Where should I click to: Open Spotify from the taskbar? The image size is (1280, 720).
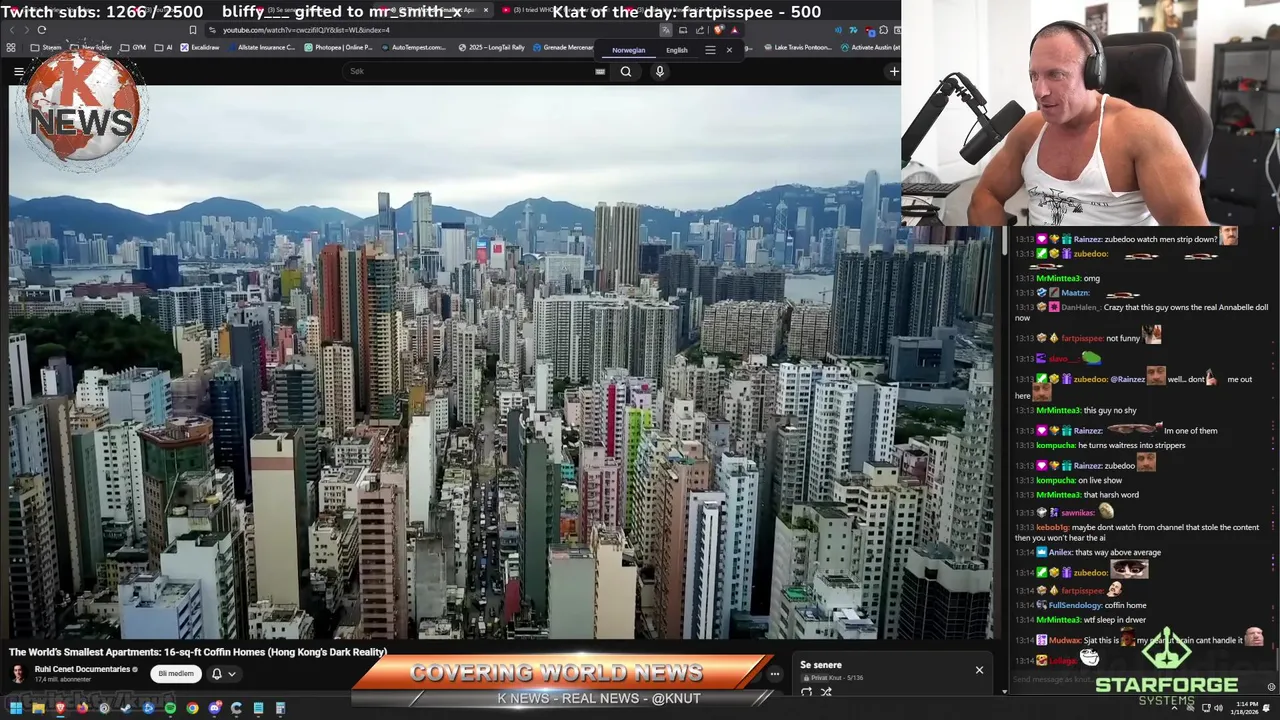pyautogui.click(x=170, y=709)
